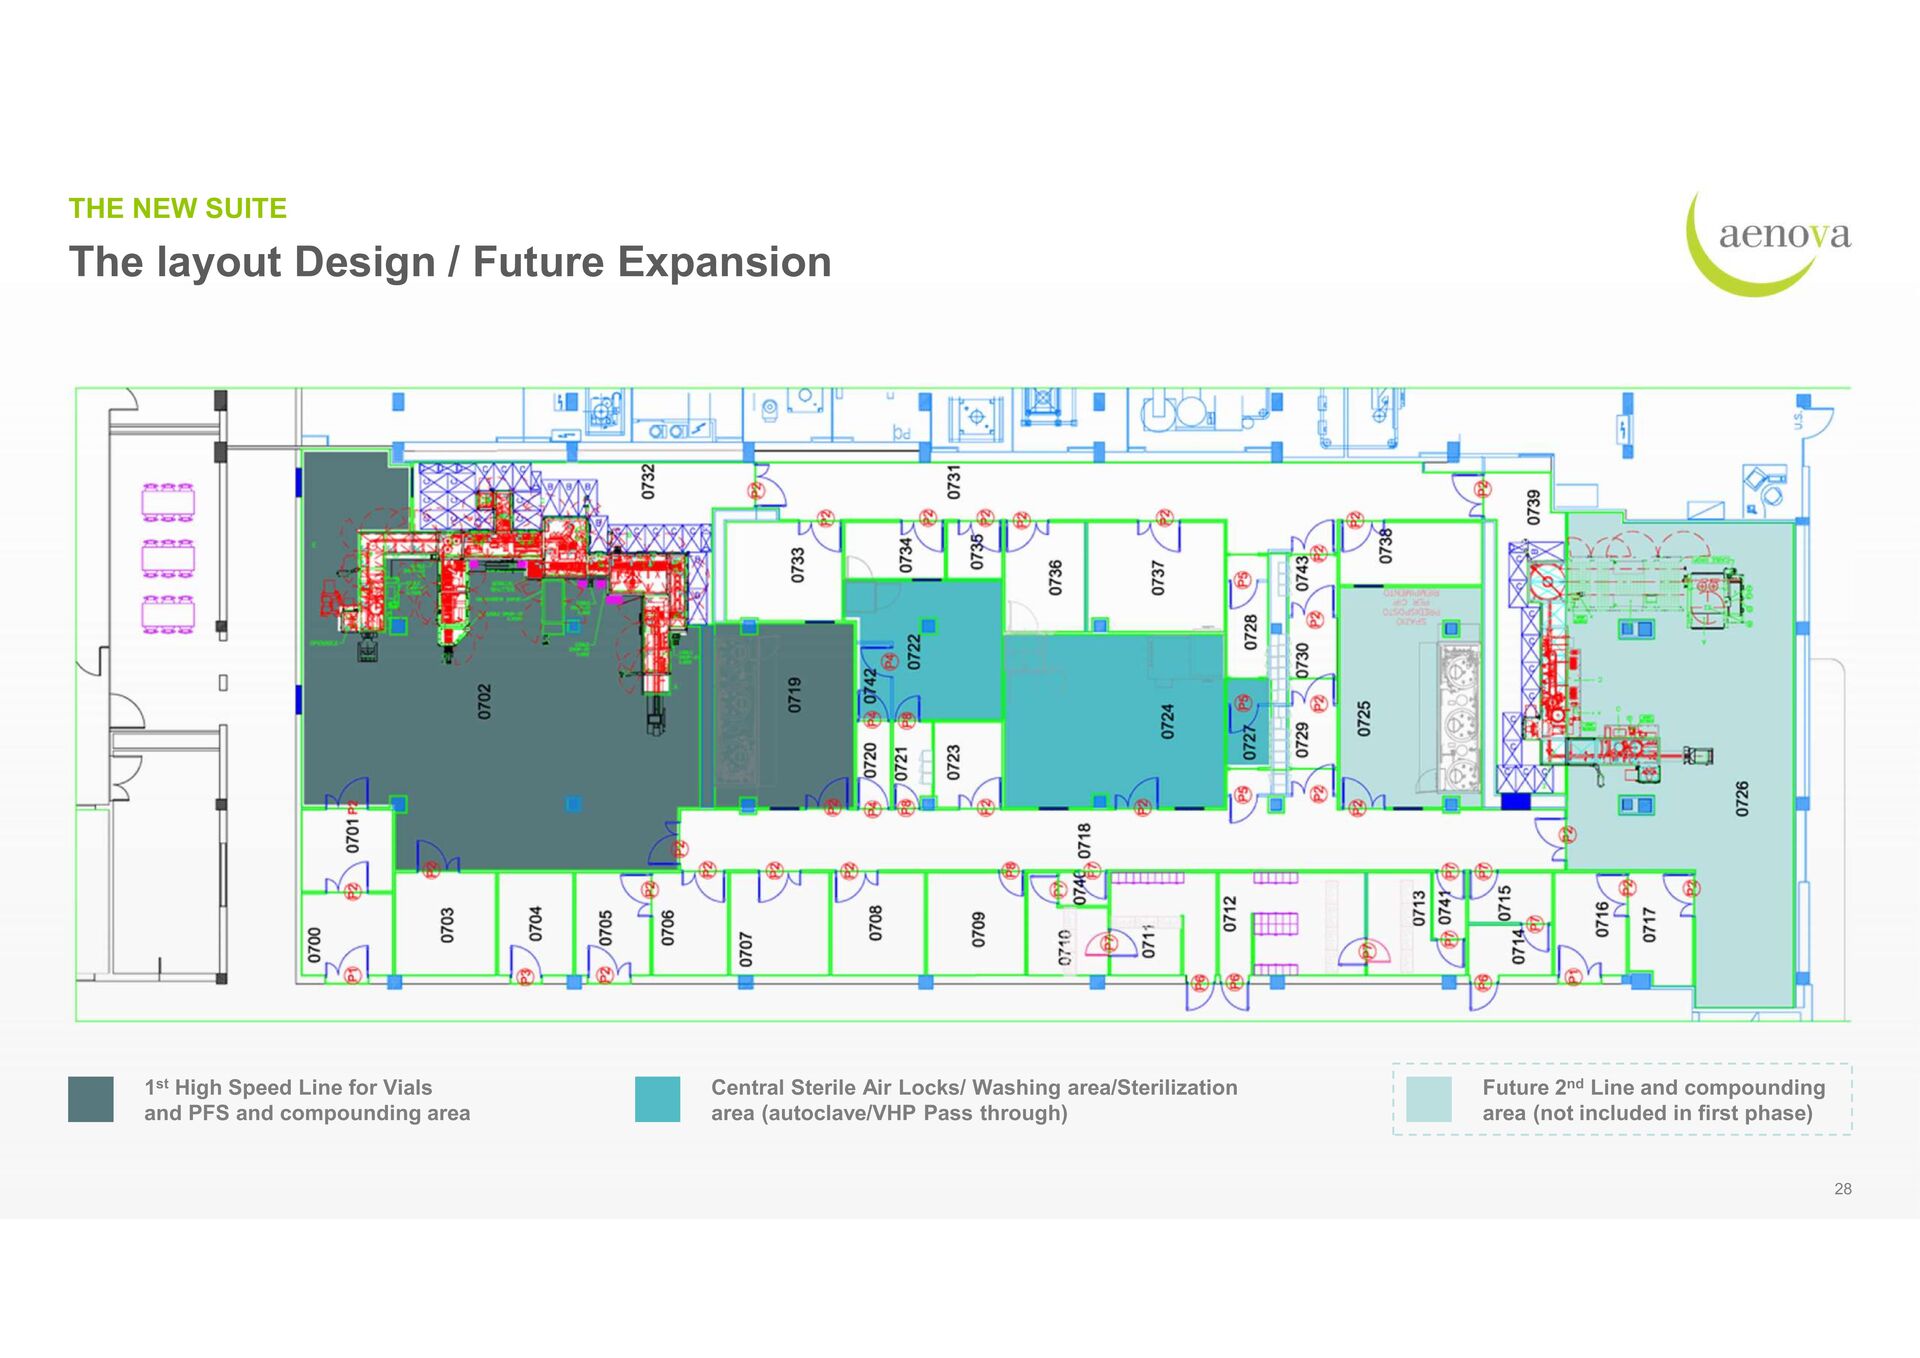Click room label 0729
Image resolution: width=1920 pixels, height=1358 pixels.
click(x=1302, y=740)
